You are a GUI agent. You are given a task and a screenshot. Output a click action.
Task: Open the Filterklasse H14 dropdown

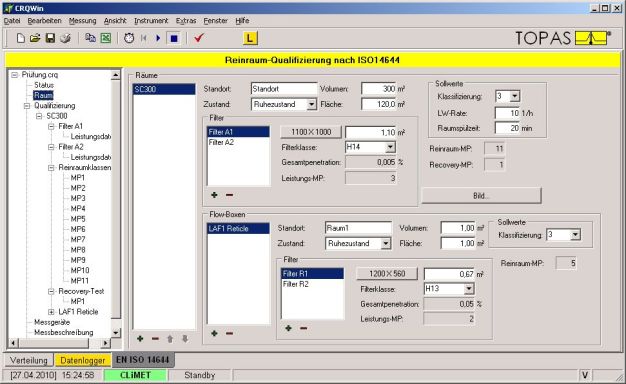[390, 147]
